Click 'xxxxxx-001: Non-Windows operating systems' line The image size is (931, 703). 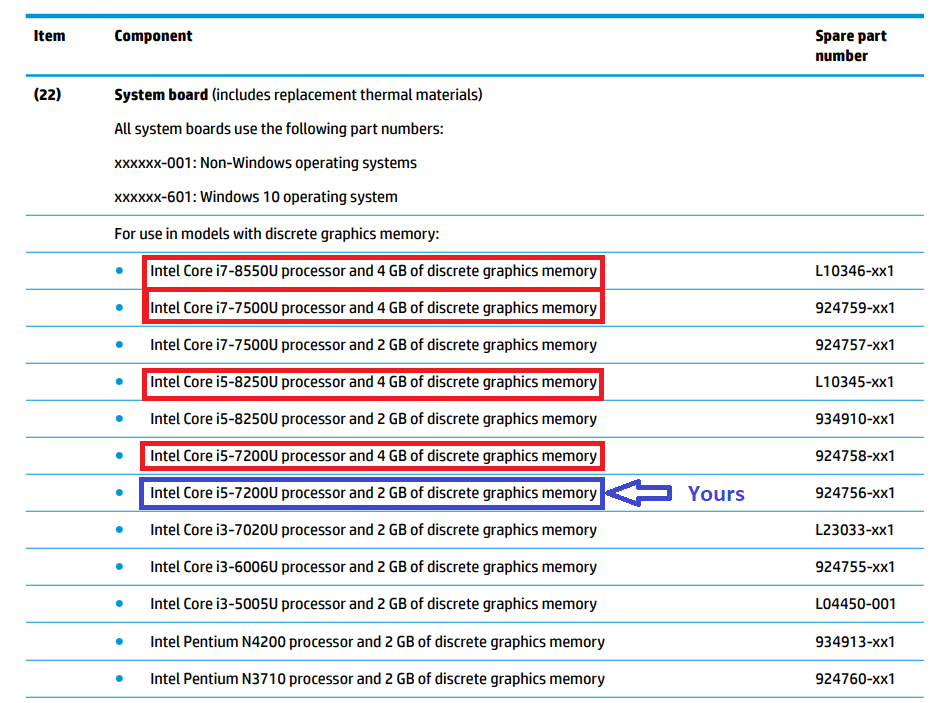(265, 163)
